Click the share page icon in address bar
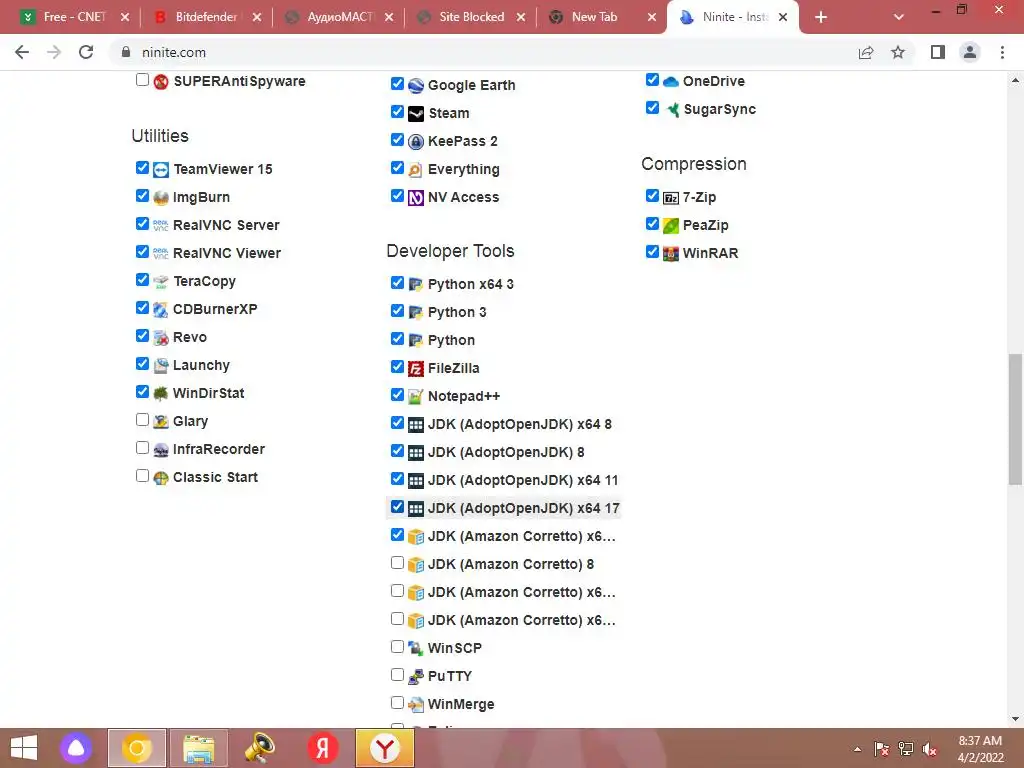The height and width of the screenshot is (768, 1024). click(x=866, y=52)
